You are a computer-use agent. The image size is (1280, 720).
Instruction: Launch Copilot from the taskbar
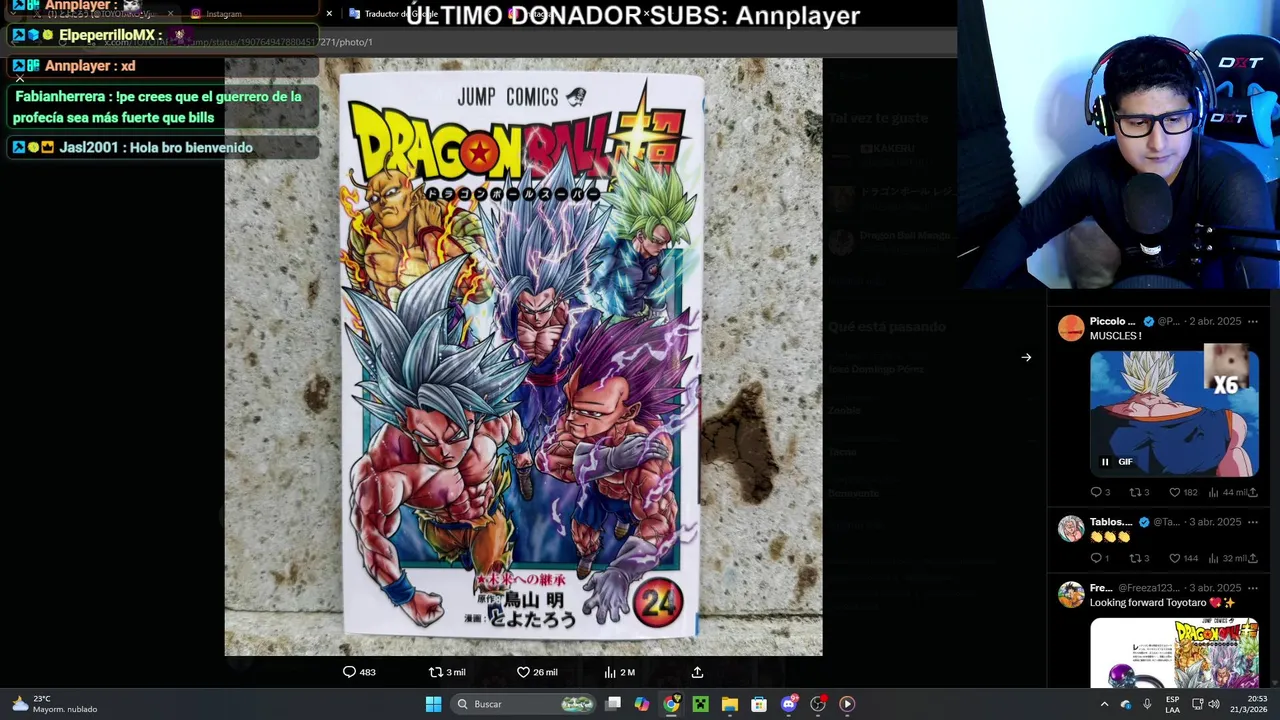(x=642, y=704)
